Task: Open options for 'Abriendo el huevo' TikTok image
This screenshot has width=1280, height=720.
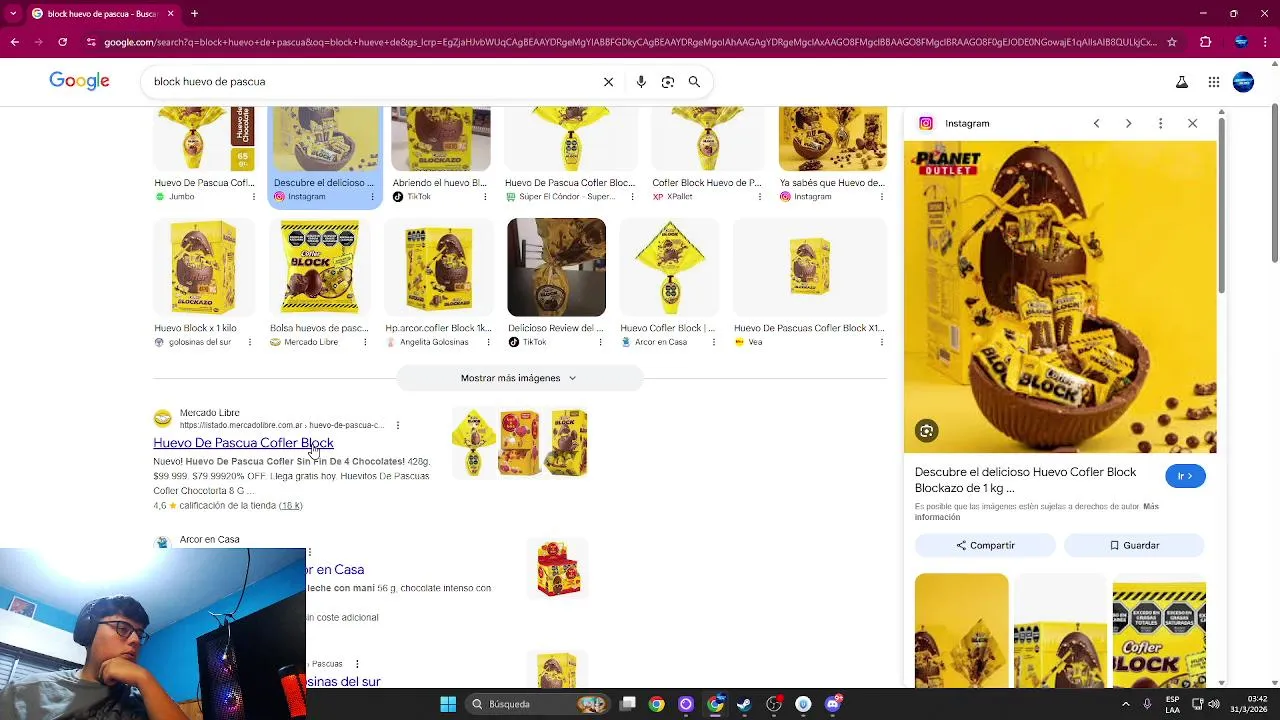Action: click(486, 197)
